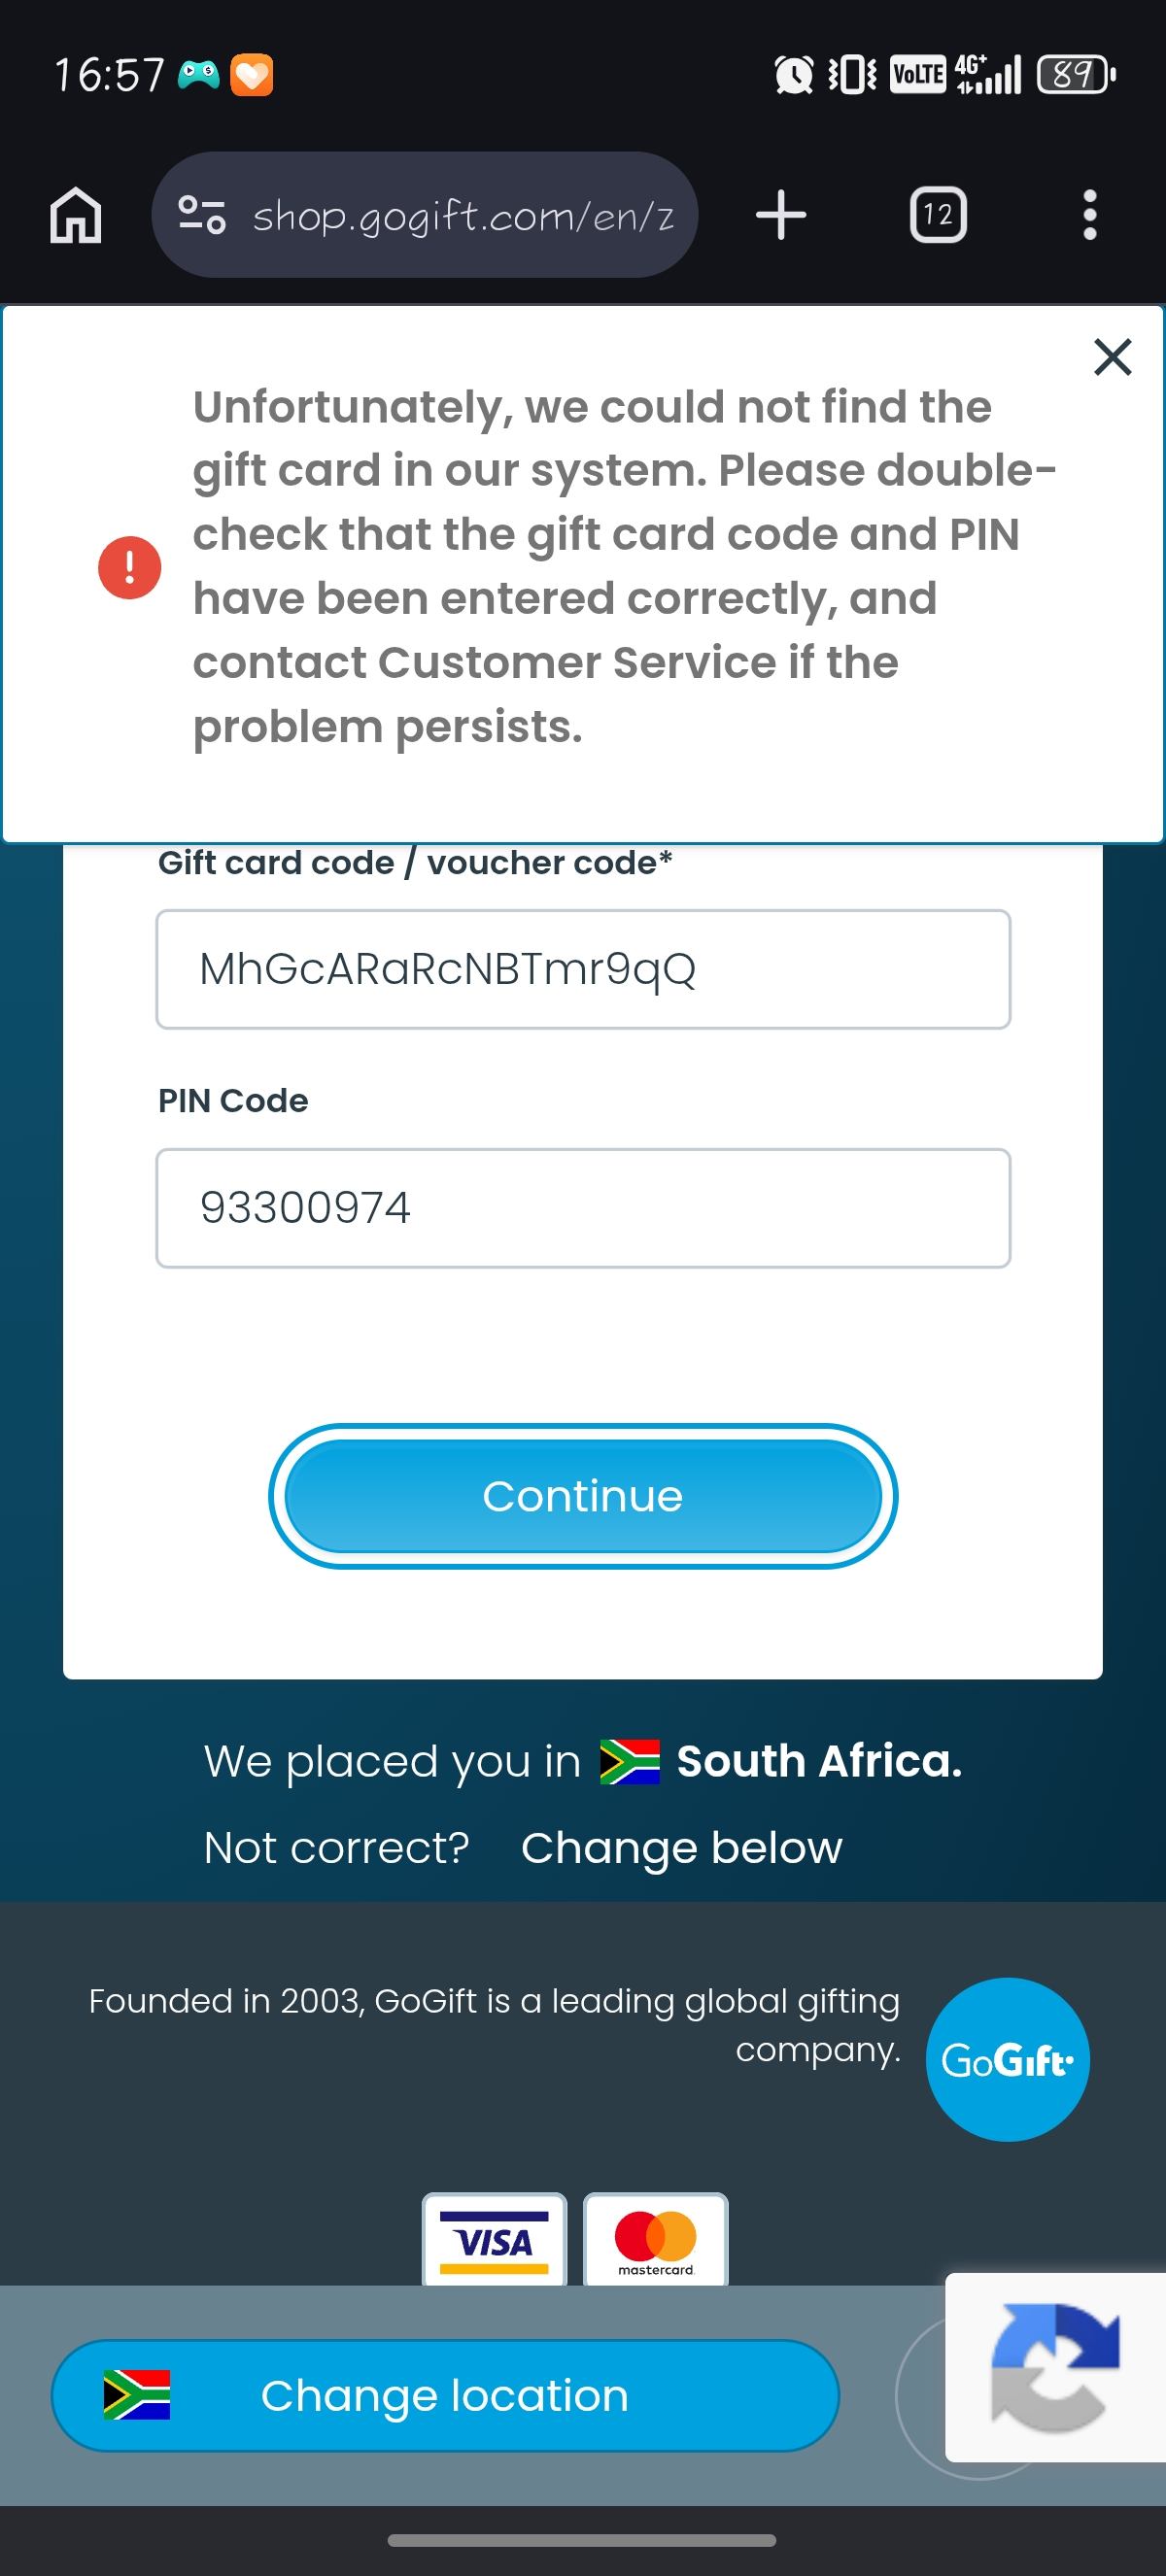
Task: Tap the browser home icon
Action: 76,215
